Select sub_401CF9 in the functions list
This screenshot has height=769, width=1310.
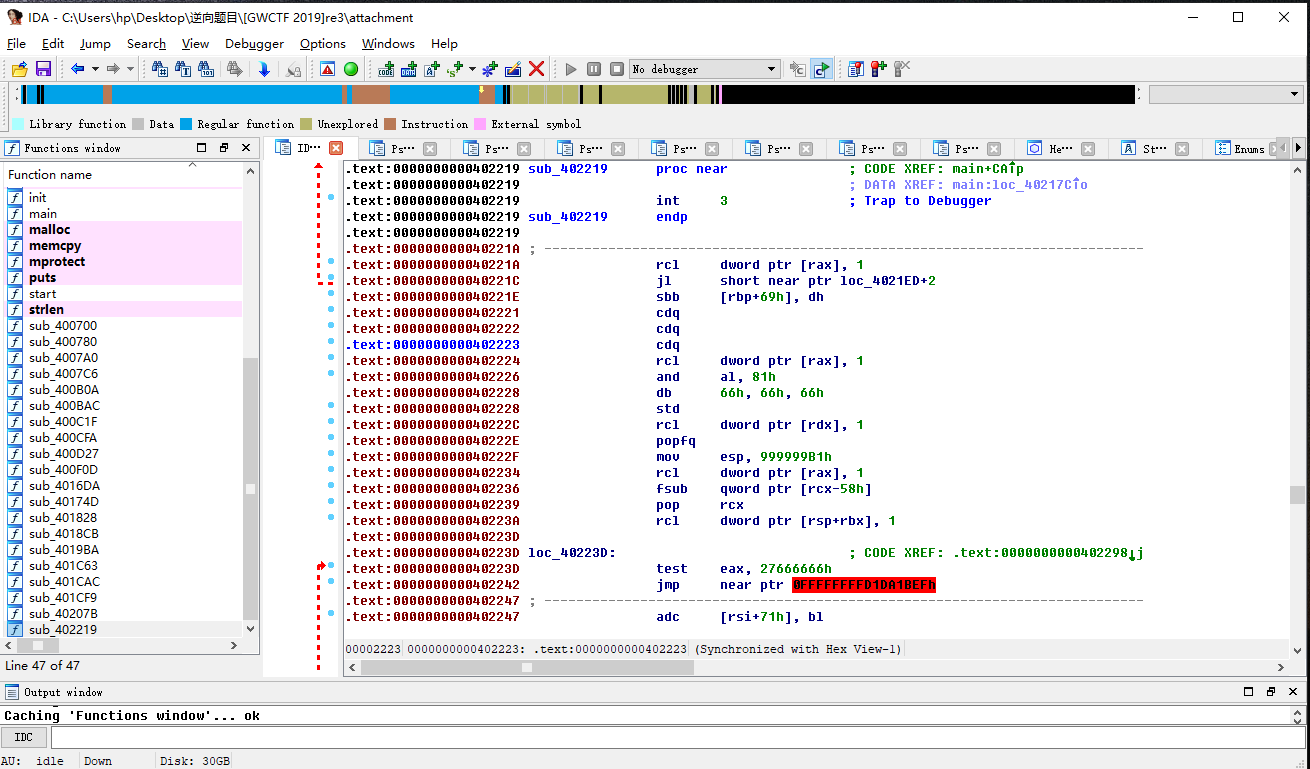tap(64, 598)
